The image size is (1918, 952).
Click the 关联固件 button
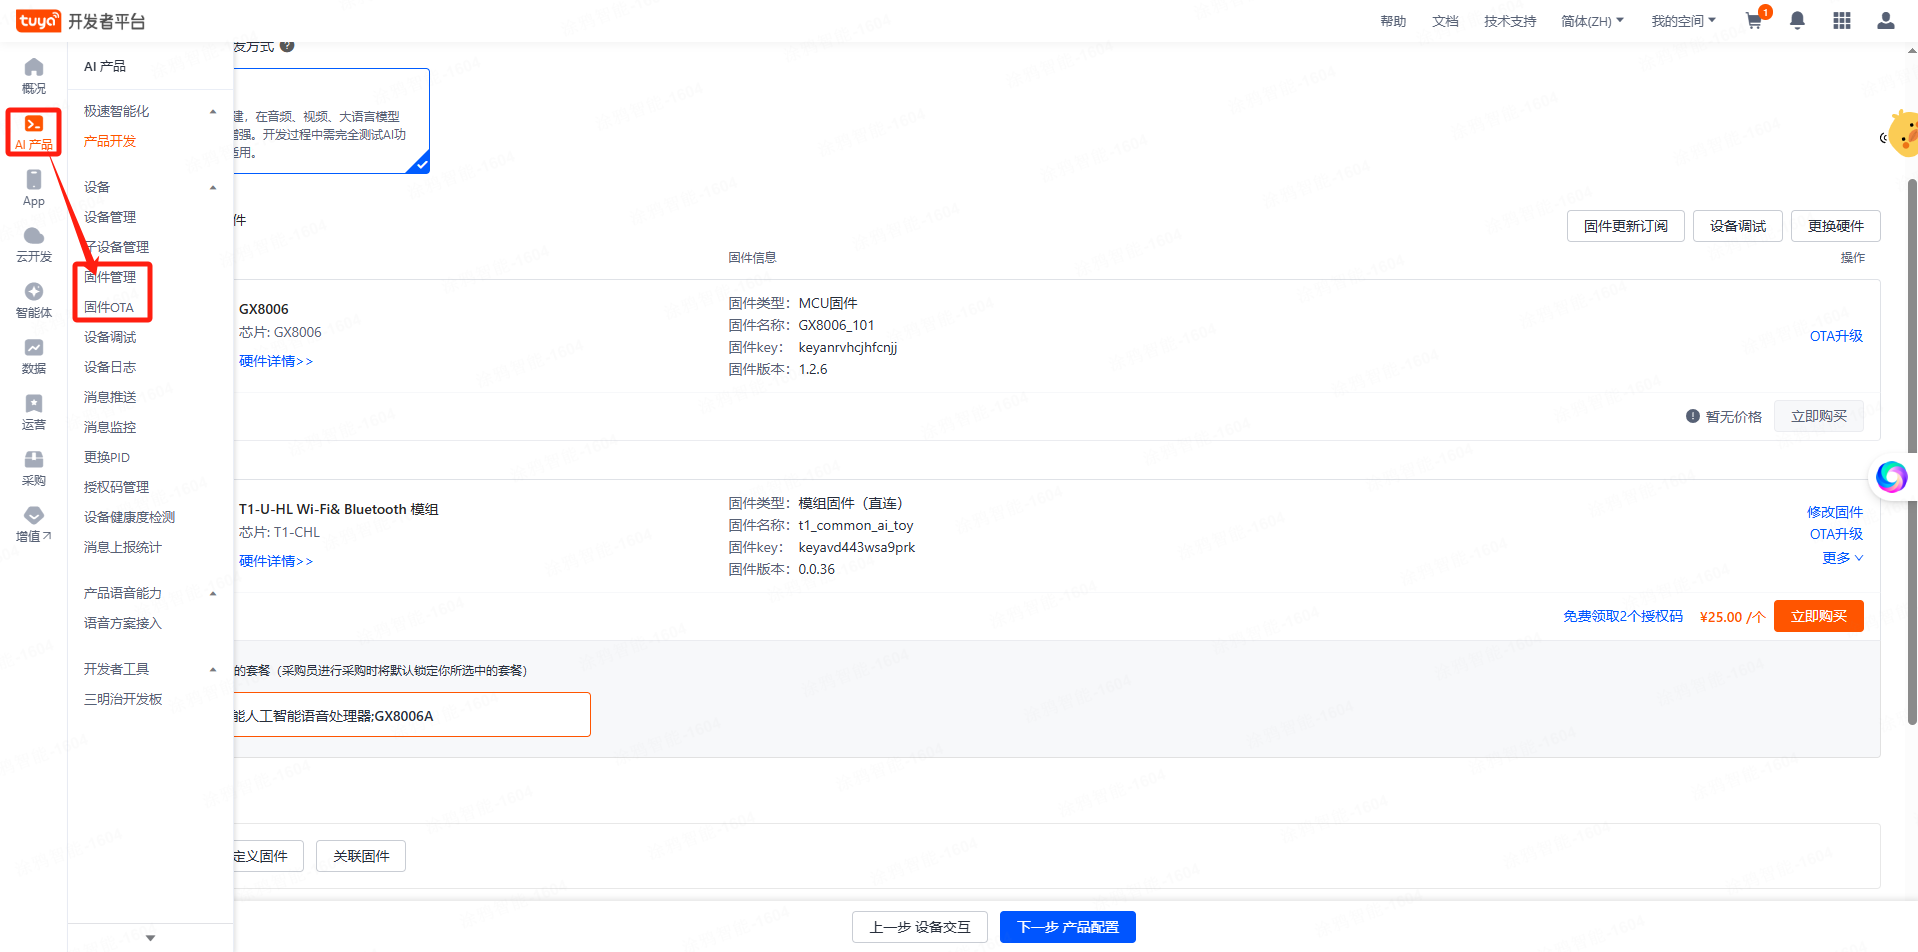click(x=361, y=856)
